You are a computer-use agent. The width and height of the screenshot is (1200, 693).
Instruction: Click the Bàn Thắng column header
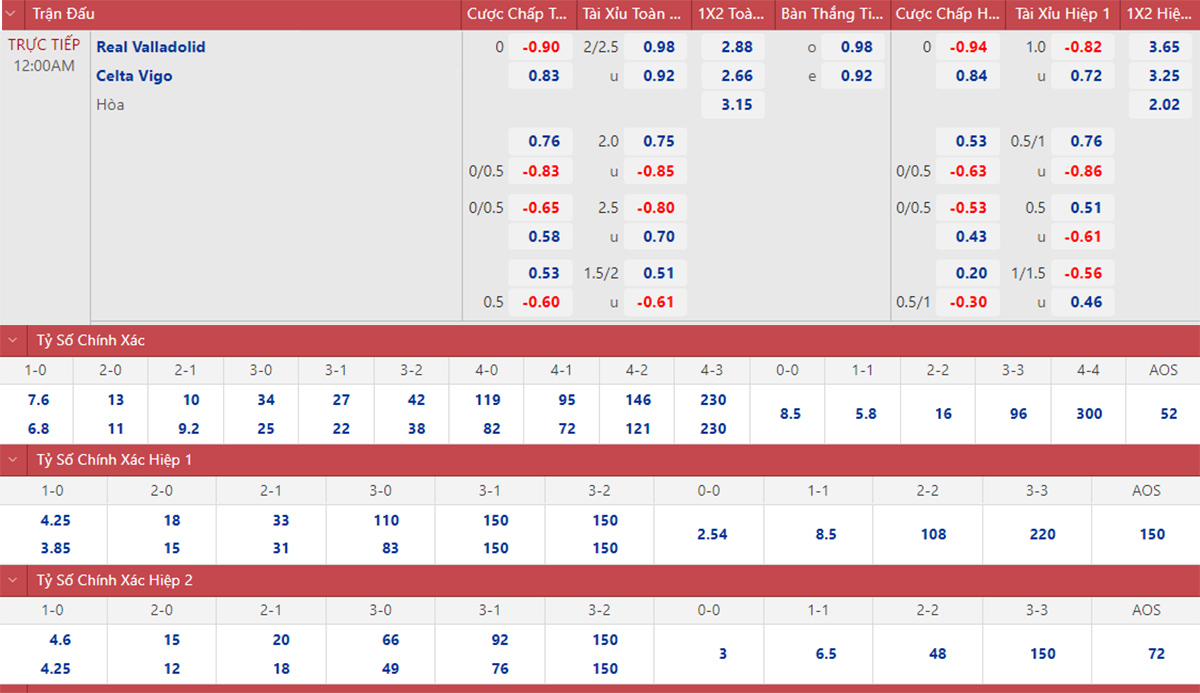click(x=831, y=14)
